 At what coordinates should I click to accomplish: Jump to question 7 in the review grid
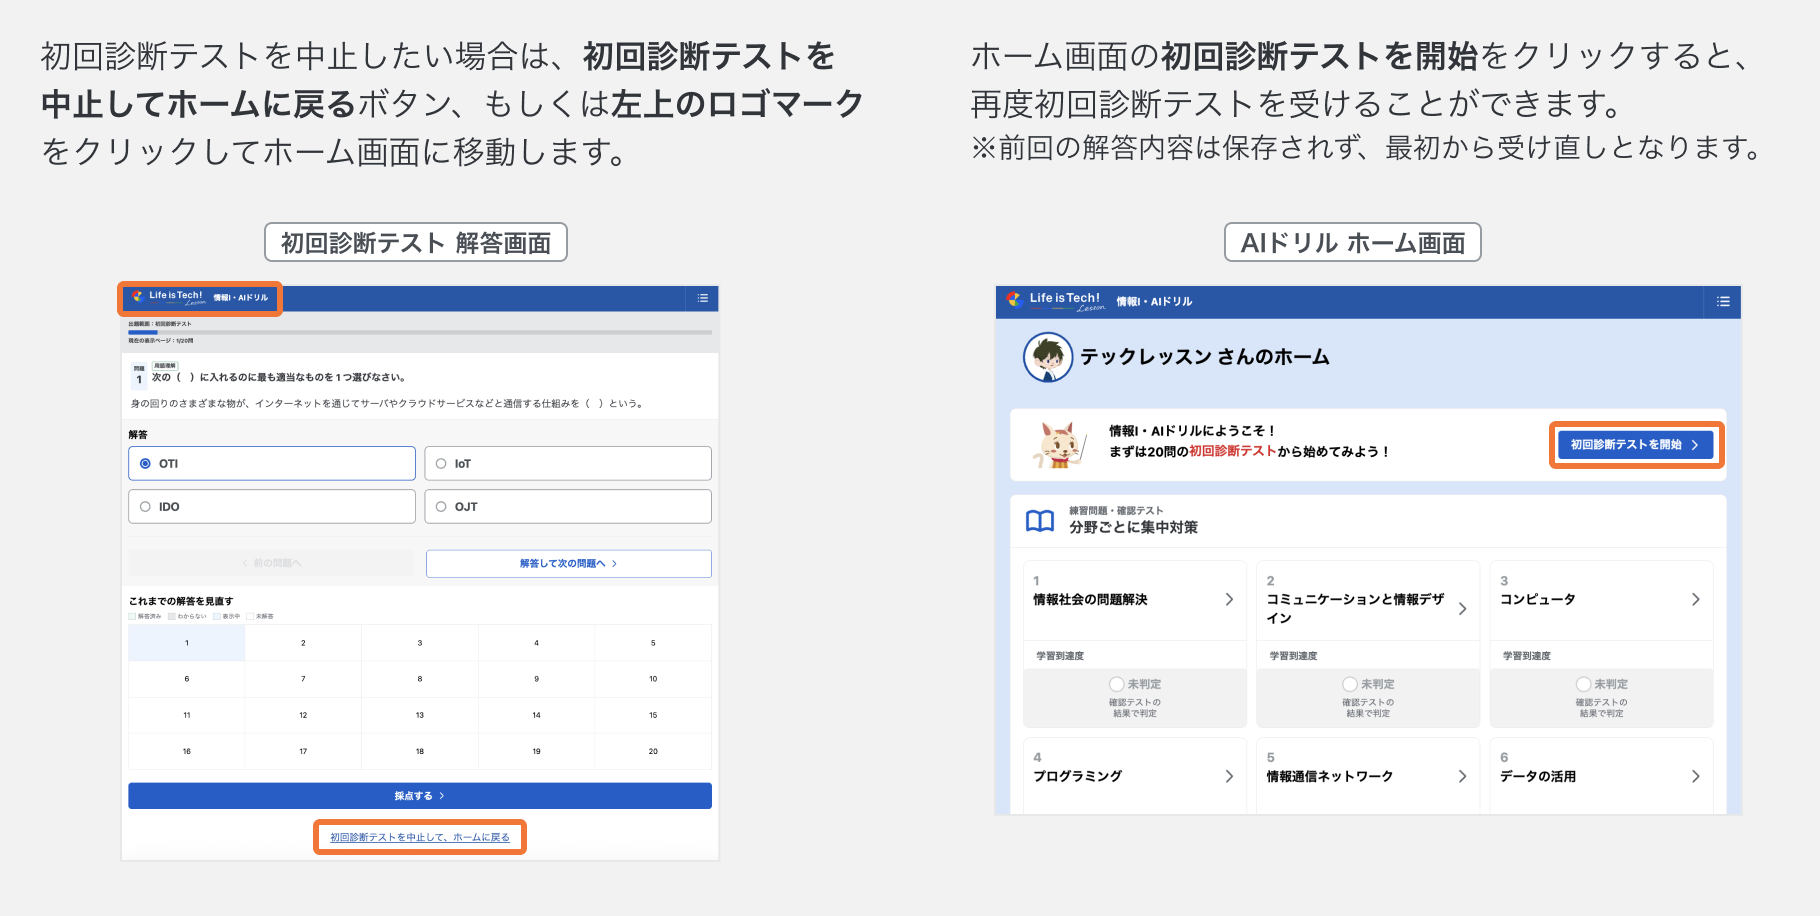[303, 679]
